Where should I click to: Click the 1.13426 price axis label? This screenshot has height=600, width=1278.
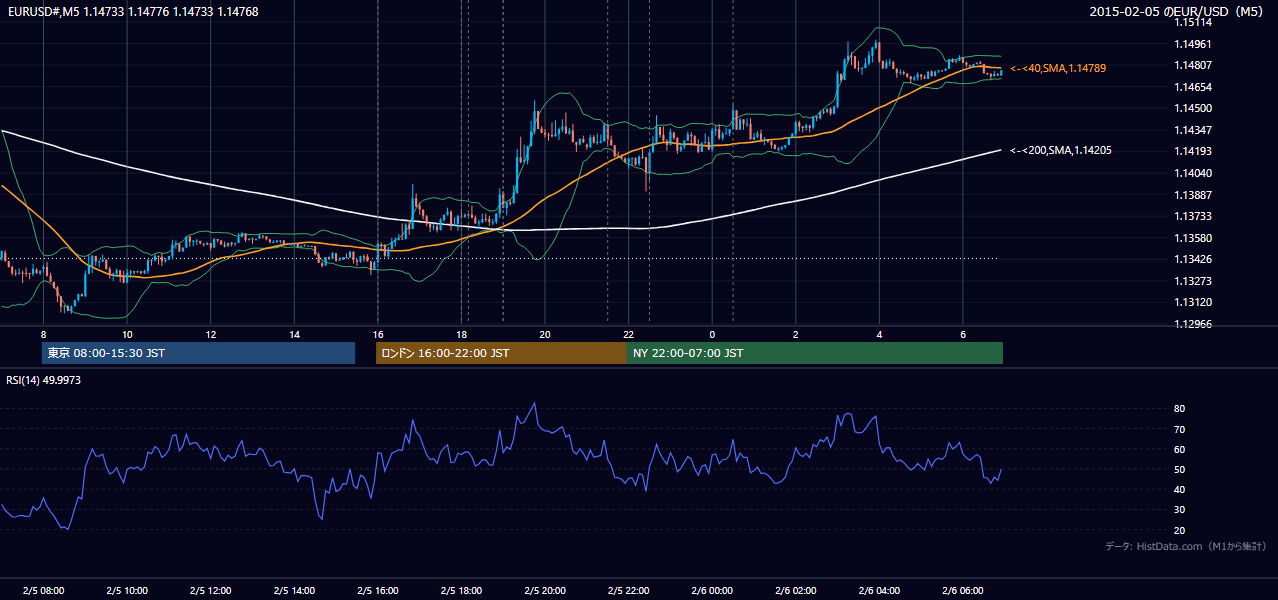click(x=1192, y=260)
